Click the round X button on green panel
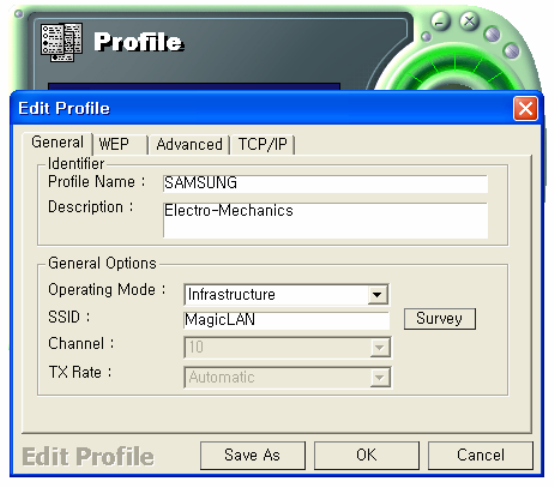 (470, 21)
